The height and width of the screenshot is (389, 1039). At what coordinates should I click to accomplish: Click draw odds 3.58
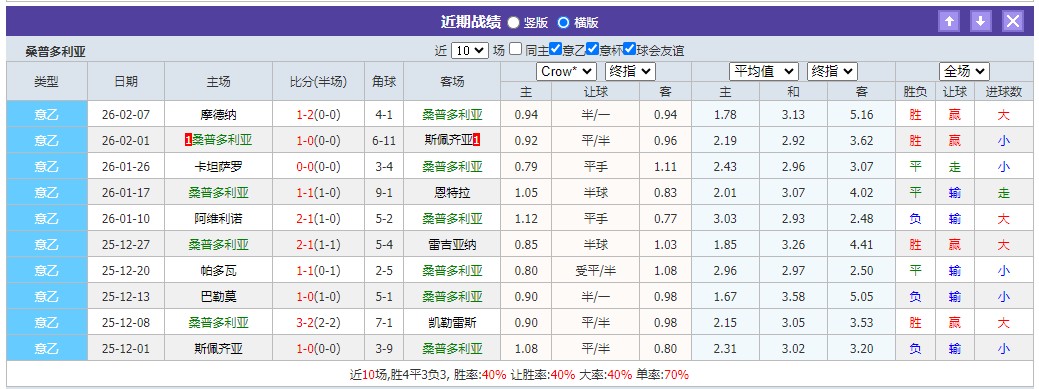point(793,297)
